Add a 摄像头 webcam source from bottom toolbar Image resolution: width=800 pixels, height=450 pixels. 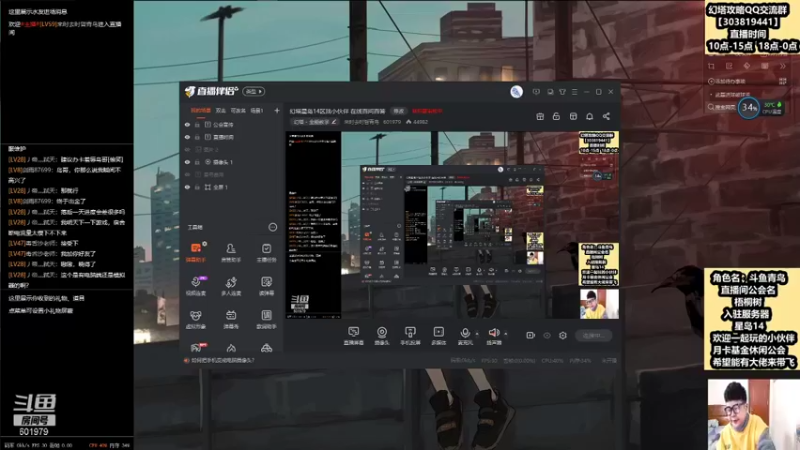[382, 336]
